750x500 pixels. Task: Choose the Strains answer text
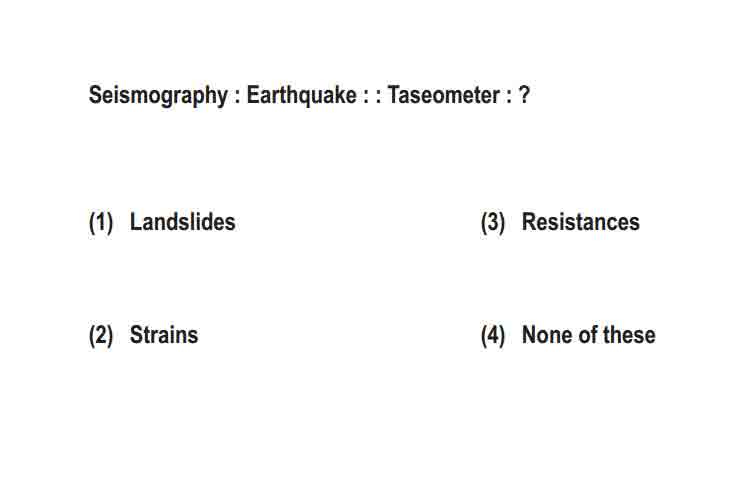(164, 334)
